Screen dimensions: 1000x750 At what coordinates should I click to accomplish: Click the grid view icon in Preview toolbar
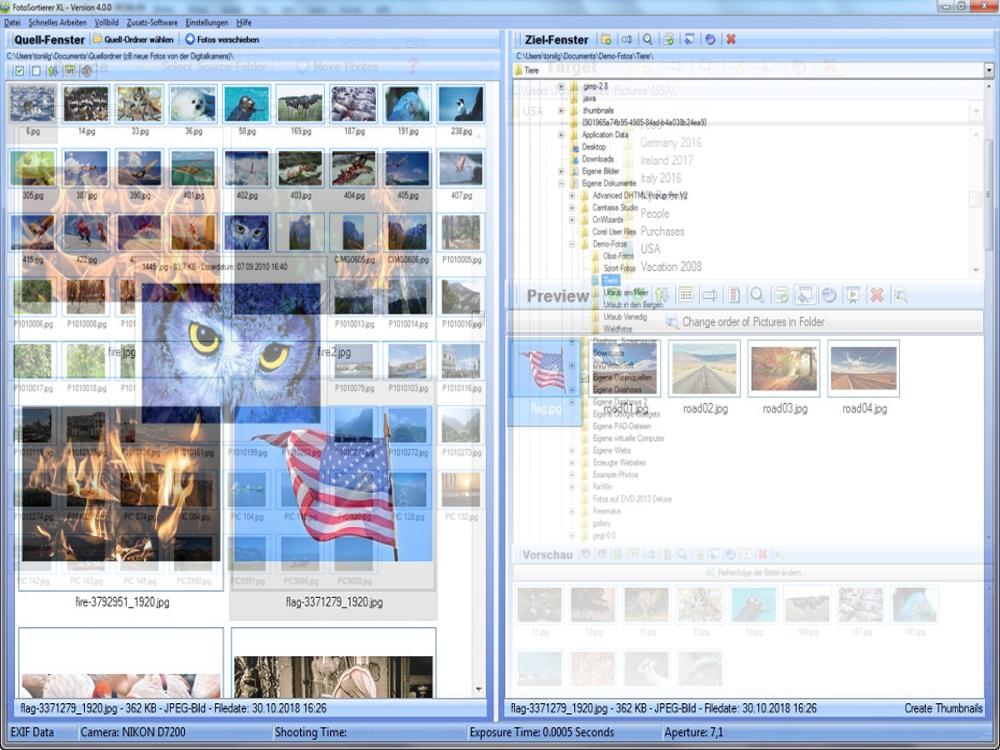tap(686, 295)
